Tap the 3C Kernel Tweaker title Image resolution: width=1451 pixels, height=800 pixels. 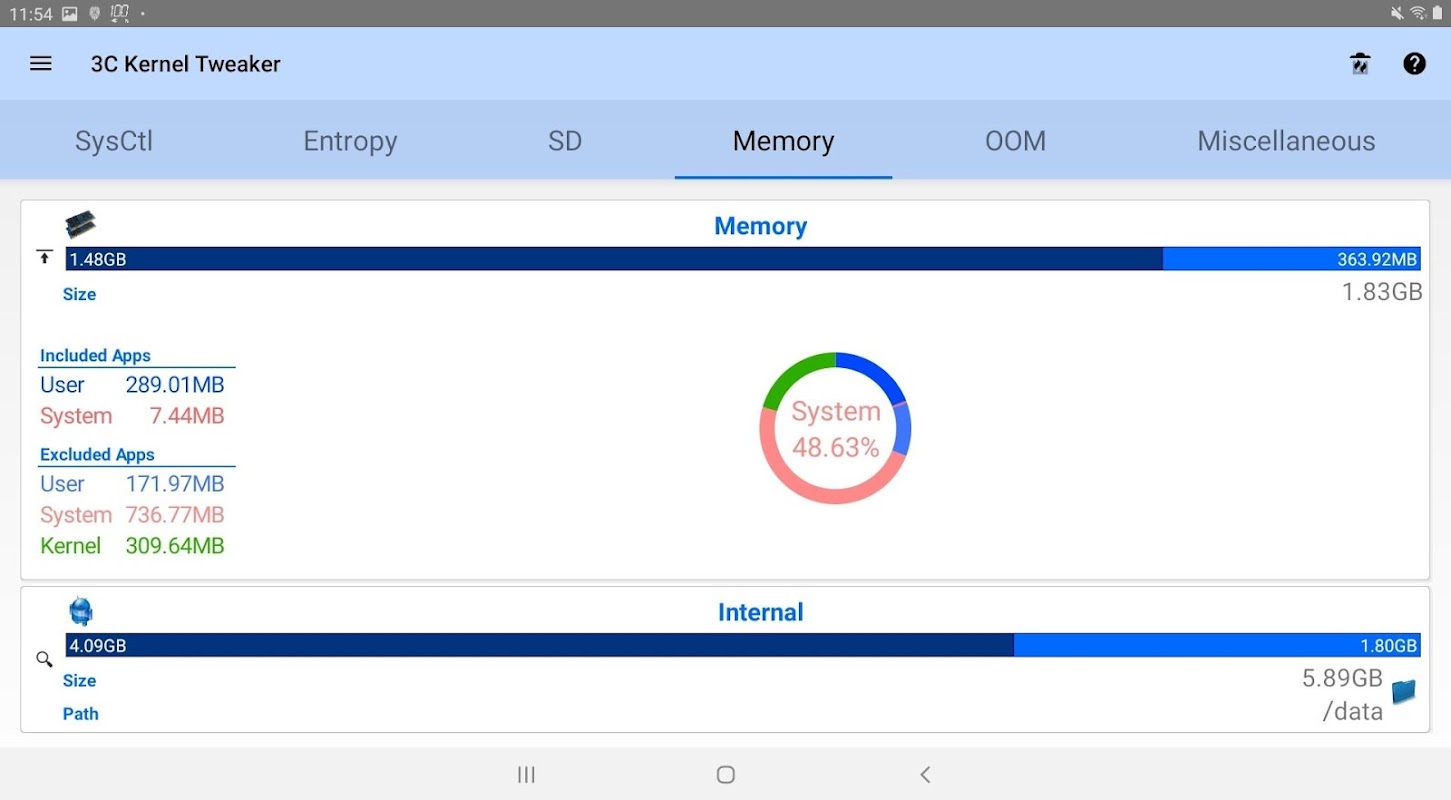coord(185,64)
